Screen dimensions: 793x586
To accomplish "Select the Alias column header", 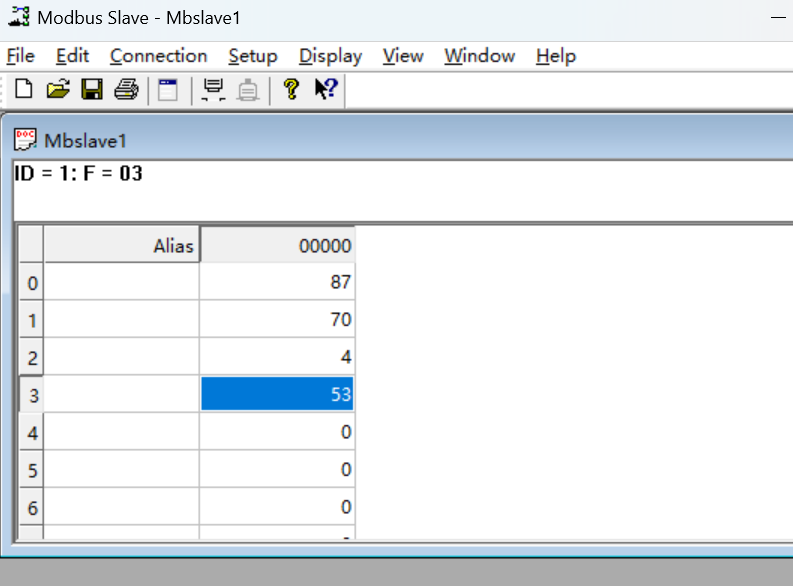I will coord(122,245).
